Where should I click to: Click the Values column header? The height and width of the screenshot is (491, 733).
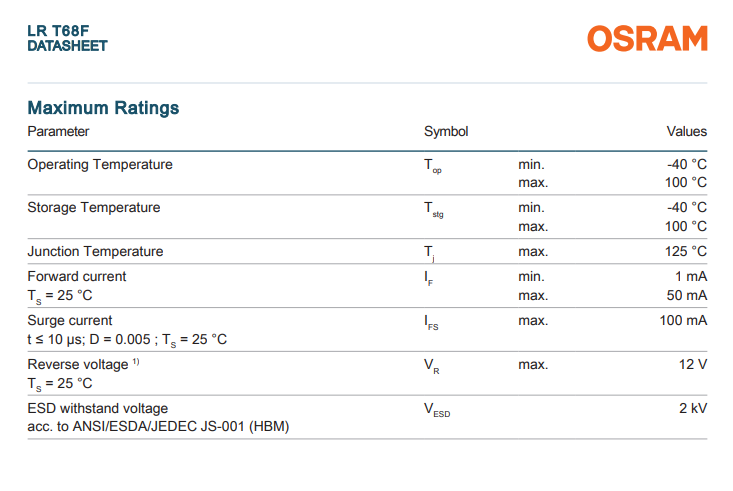click(x=686, y=132)
